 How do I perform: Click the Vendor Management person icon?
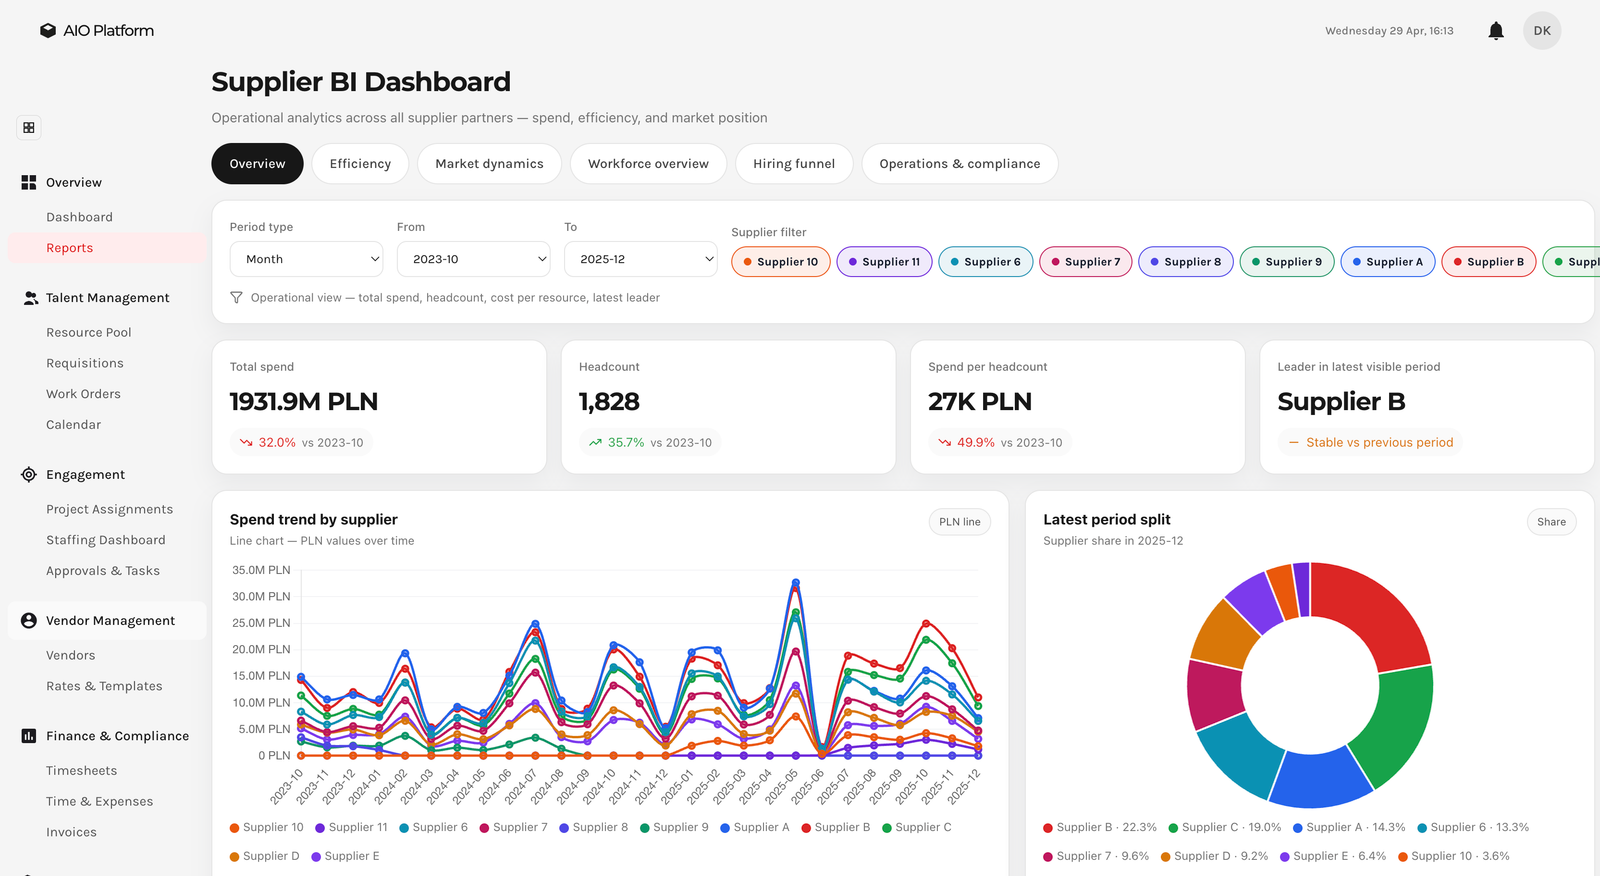click(29, 621)
